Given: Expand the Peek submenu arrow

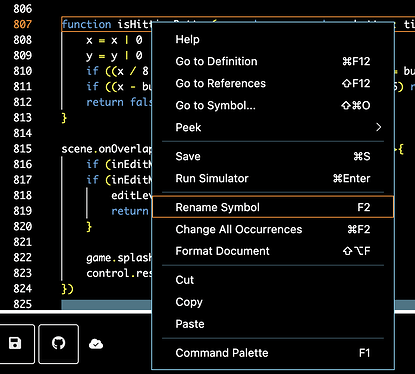Looking at the screenshot, I should coord(378,127).
